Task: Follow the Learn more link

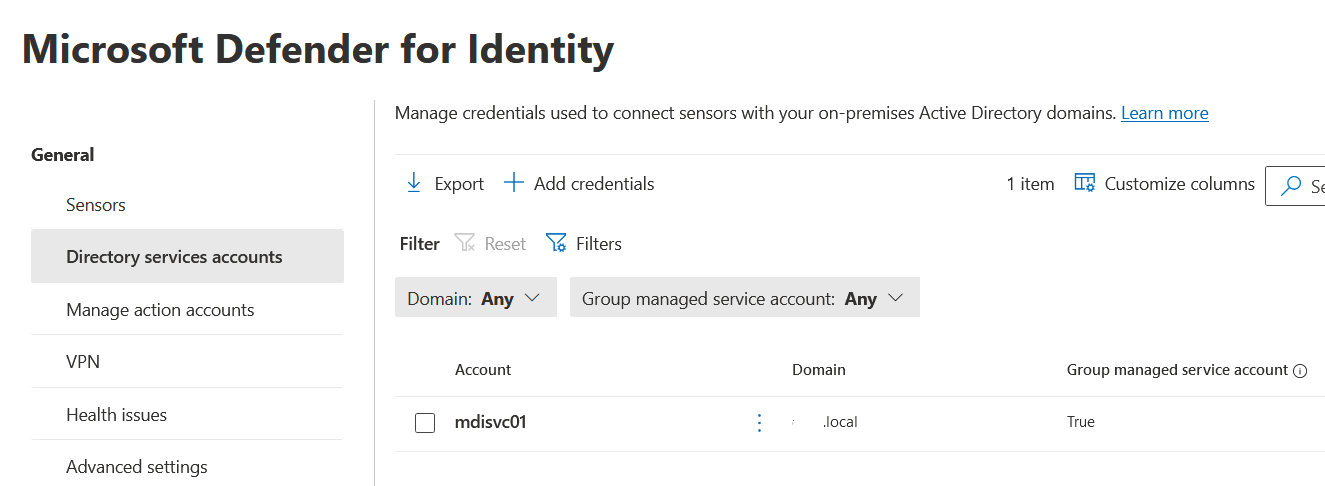Action: coord(1164,113)
